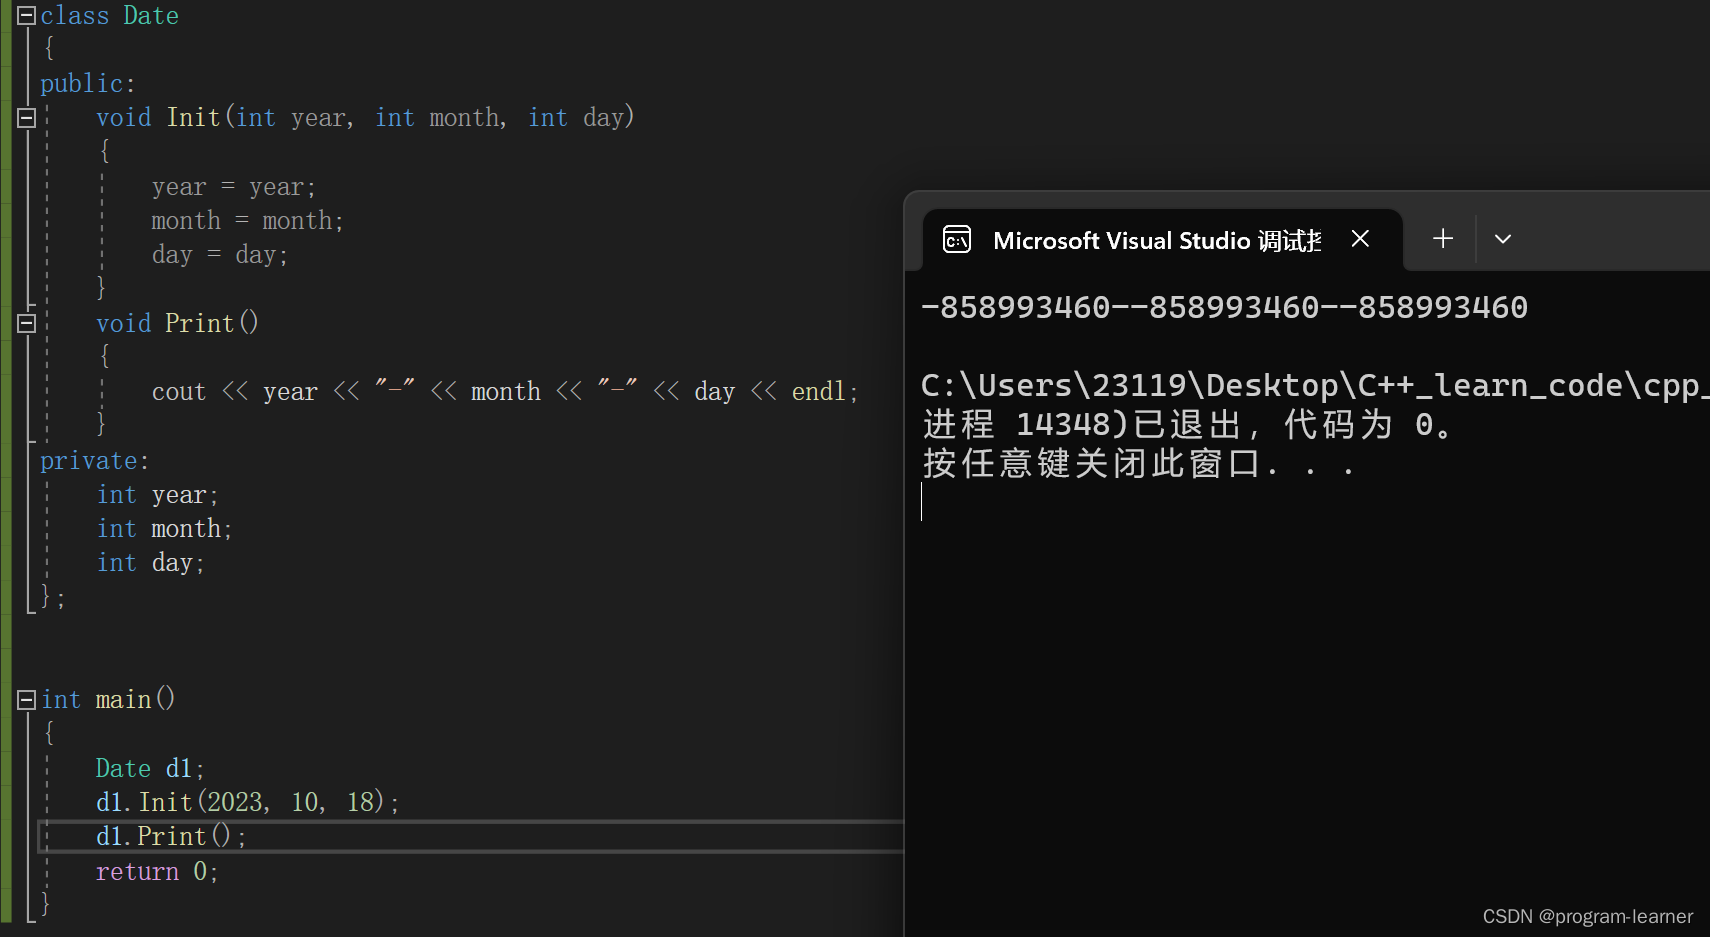
Task: Click the 'd1.Init(2023, 10, 18);' line
Action: pyautogui.click(x=247, y=802)
